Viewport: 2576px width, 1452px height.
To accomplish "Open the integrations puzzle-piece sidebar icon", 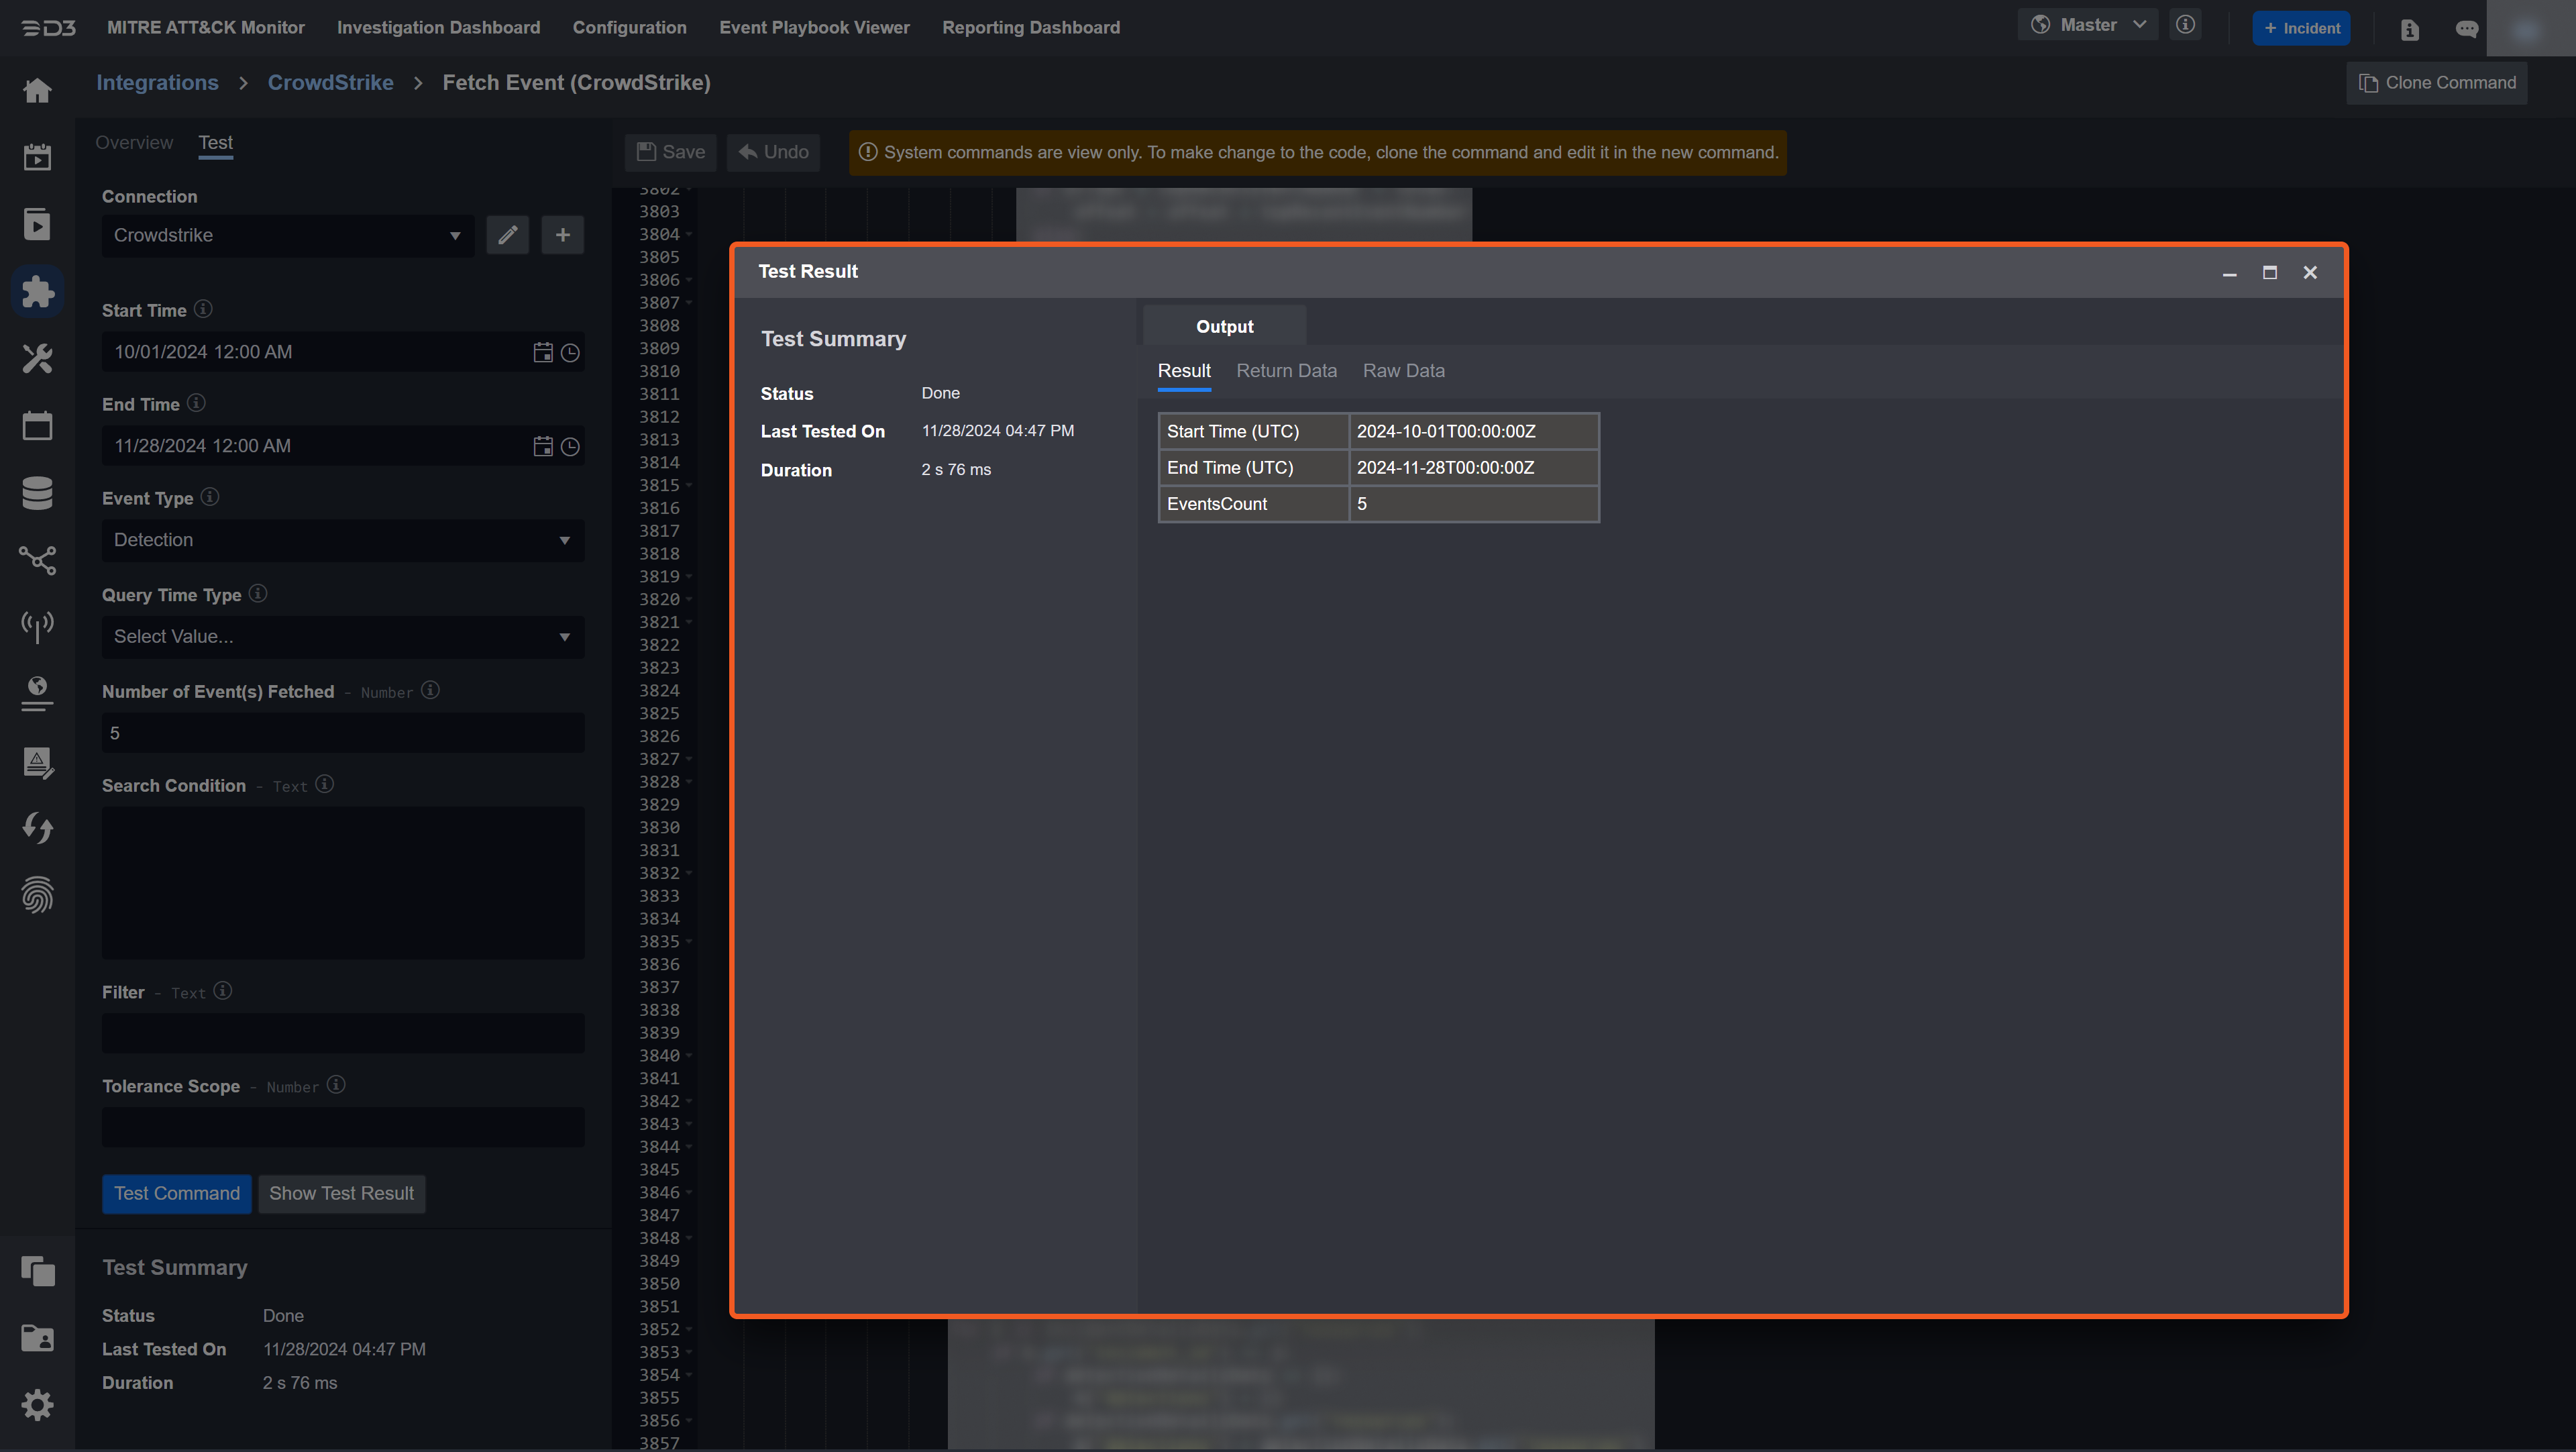I will [37, 291].
